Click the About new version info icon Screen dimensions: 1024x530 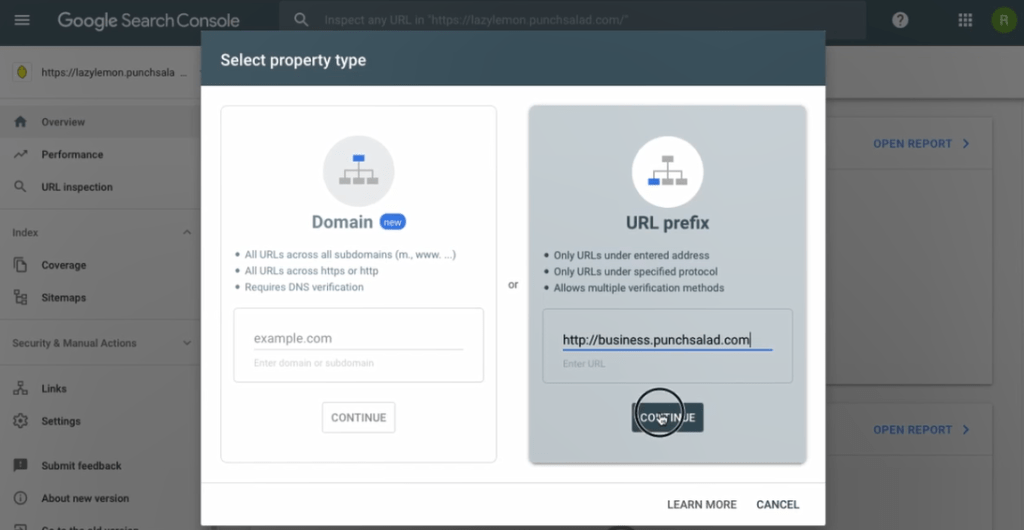coord(20,498)
